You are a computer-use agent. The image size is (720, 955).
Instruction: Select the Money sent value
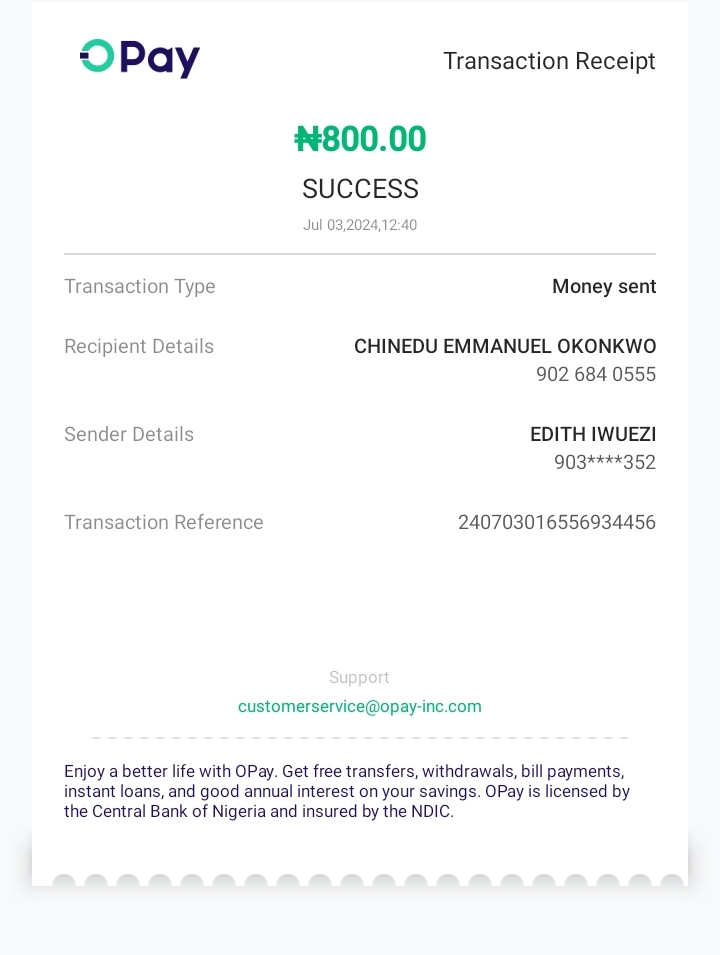[x=604, y=287]
